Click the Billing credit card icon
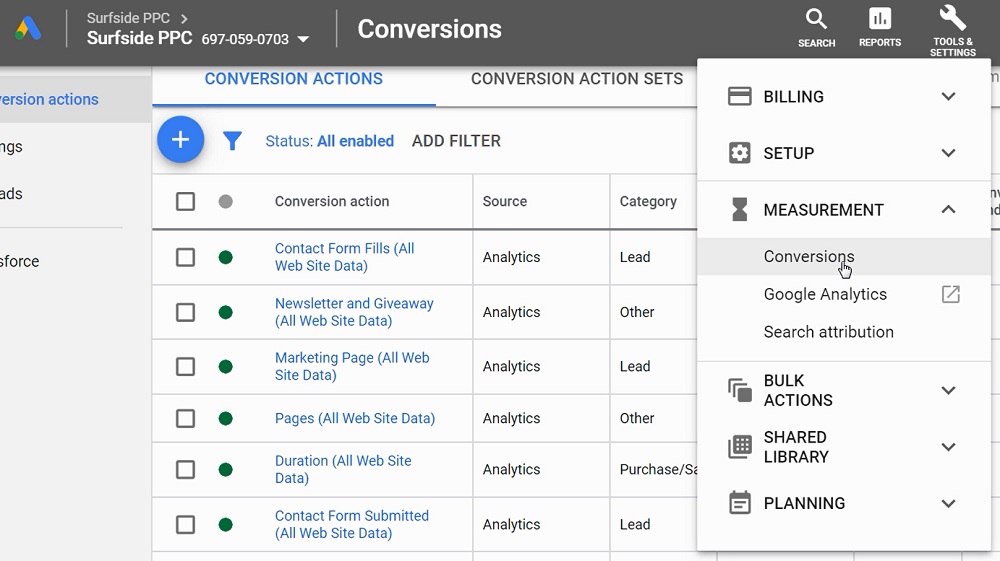This screenshot has height=561, width=1000. [x=739, y=97]
